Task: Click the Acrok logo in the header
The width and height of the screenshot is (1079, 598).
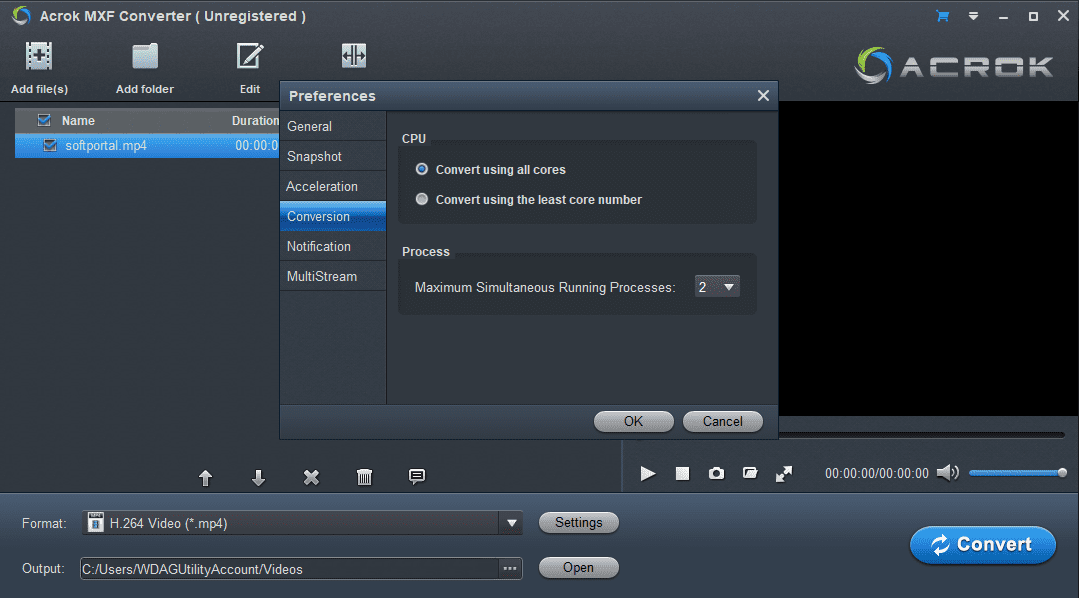Action: tap(953, 66)
